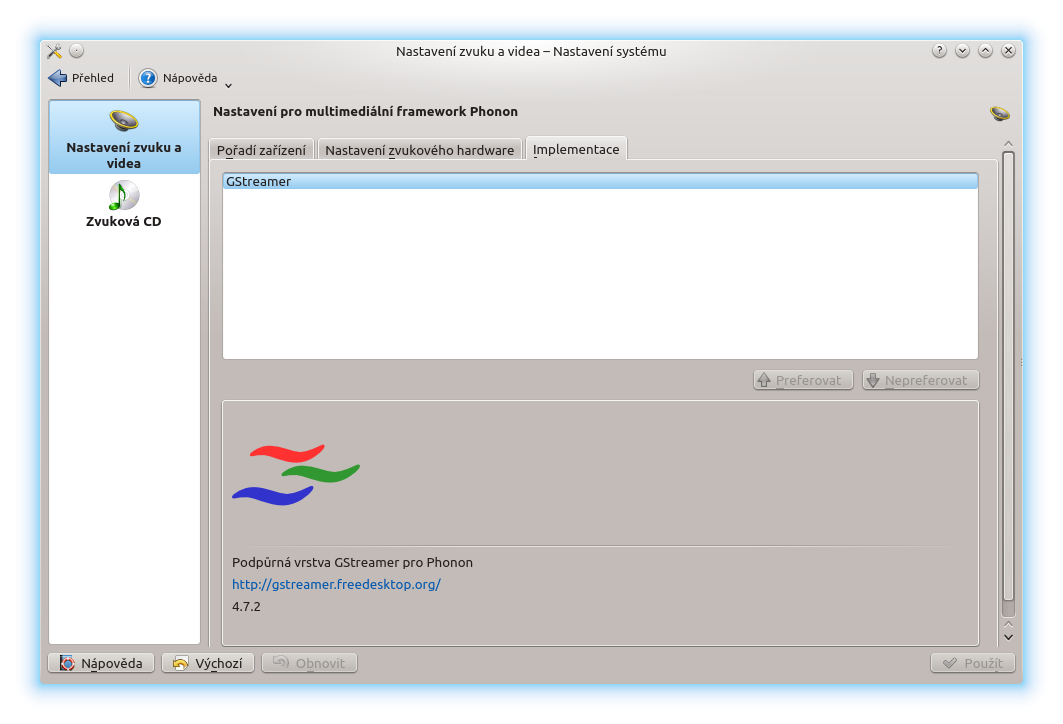This screenshot has height=724, width=1063.
Task: Close the Nastavení systému window
Action: point(1008,51)
